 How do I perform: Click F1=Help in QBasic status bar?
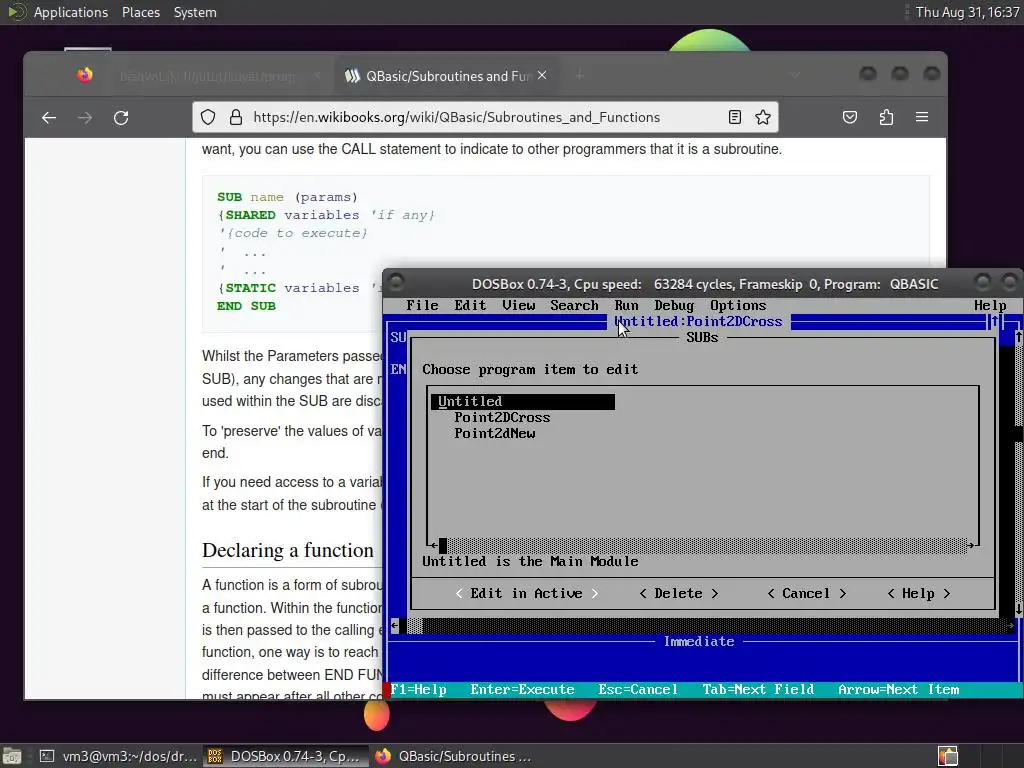(419, 690)
